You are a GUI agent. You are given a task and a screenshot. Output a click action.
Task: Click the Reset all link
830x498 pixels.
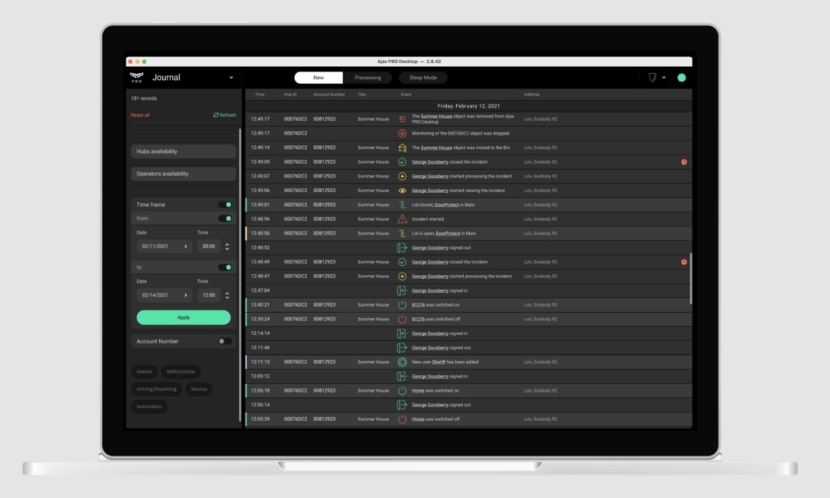click(140, 115)
